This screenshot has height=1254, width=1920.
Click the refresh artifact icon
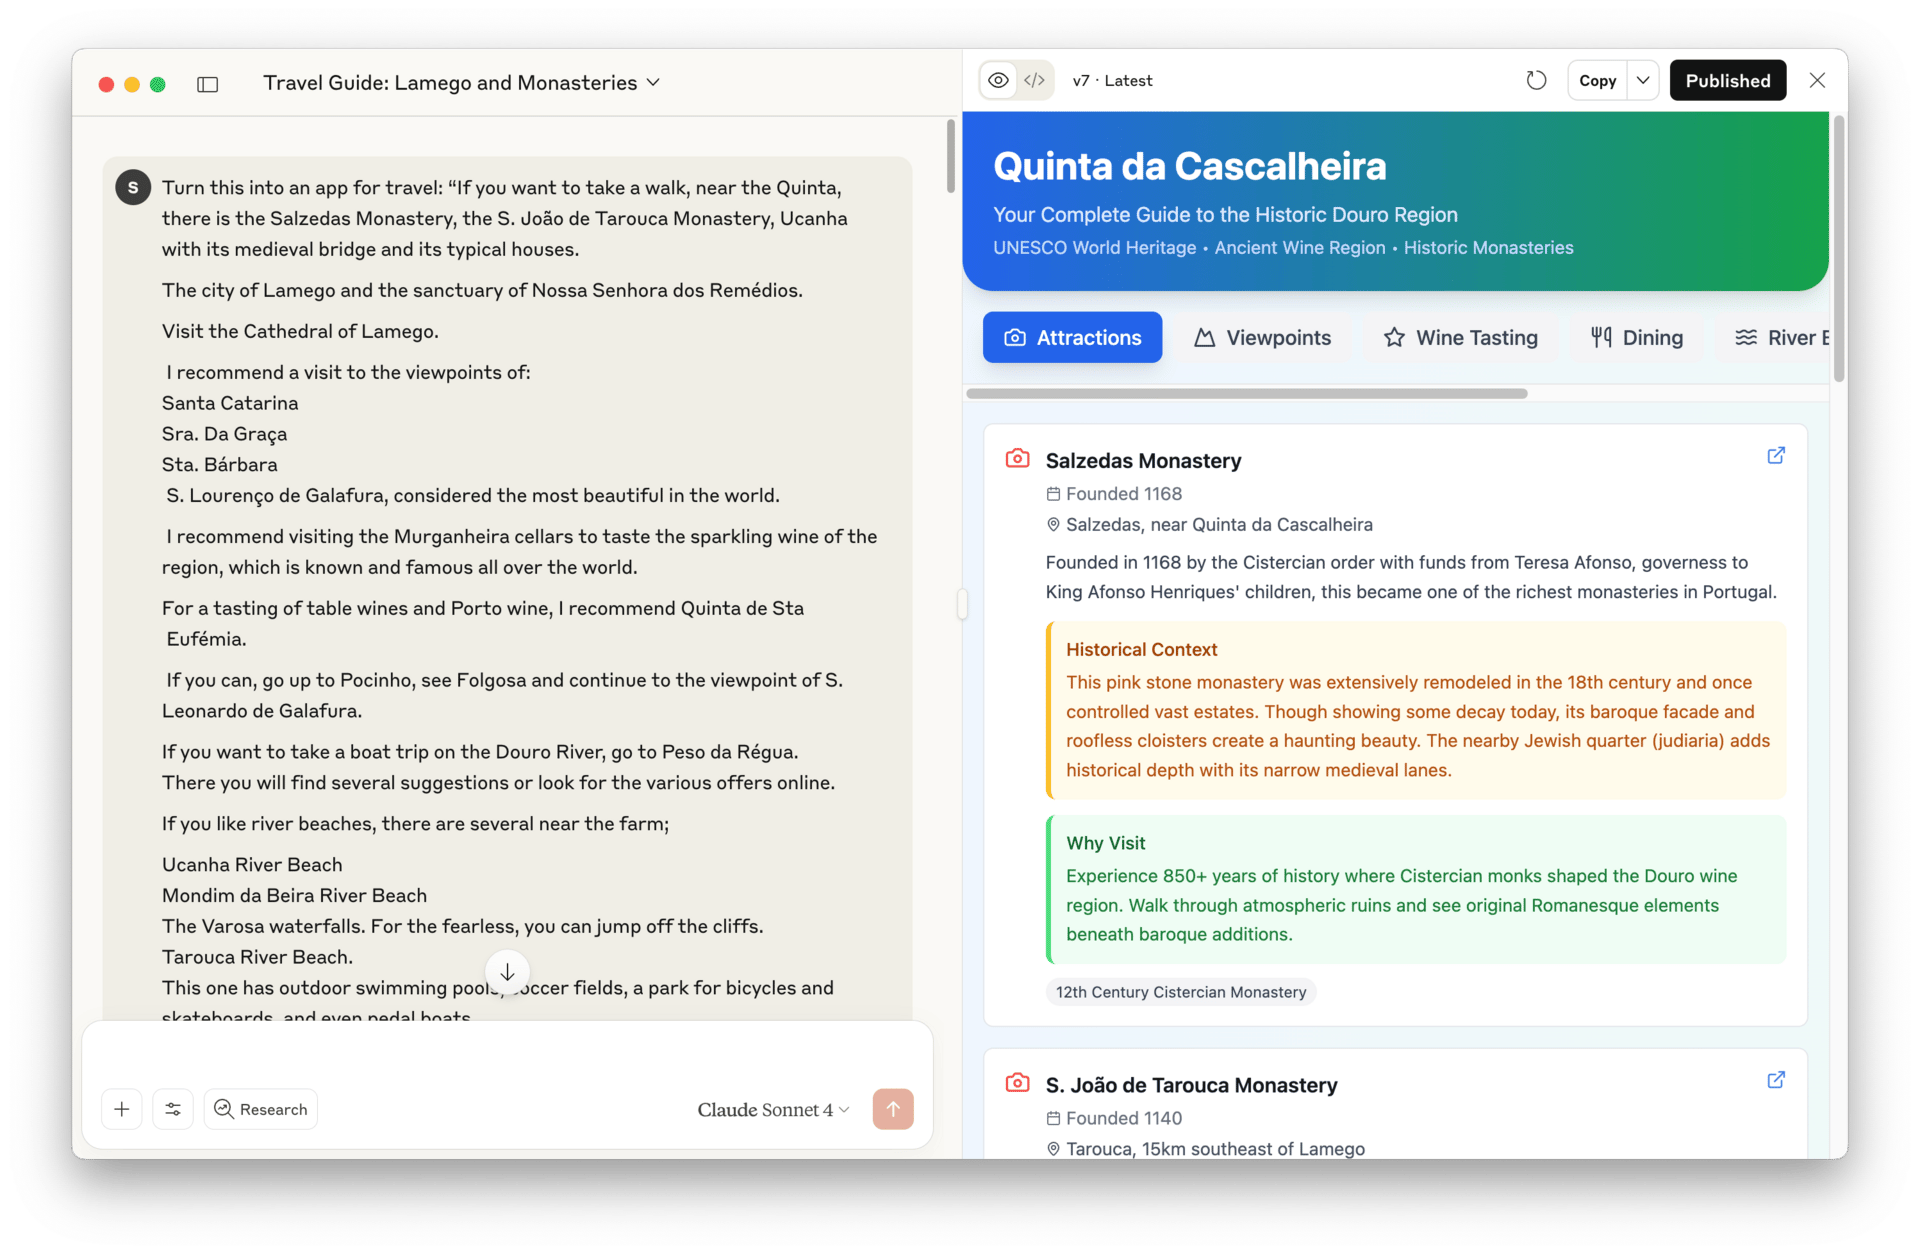point(1536,81)
